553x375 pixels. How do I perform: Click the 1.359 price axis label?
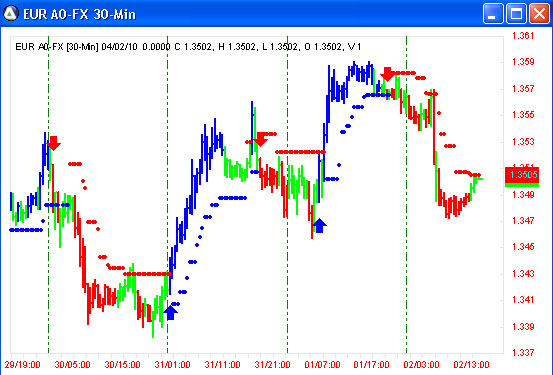point(523,62)
